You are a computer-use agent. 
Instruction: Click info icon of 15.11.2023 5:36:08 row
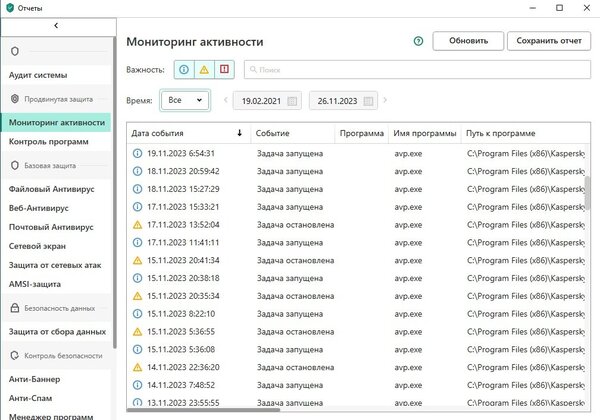[x=137, y=350]
